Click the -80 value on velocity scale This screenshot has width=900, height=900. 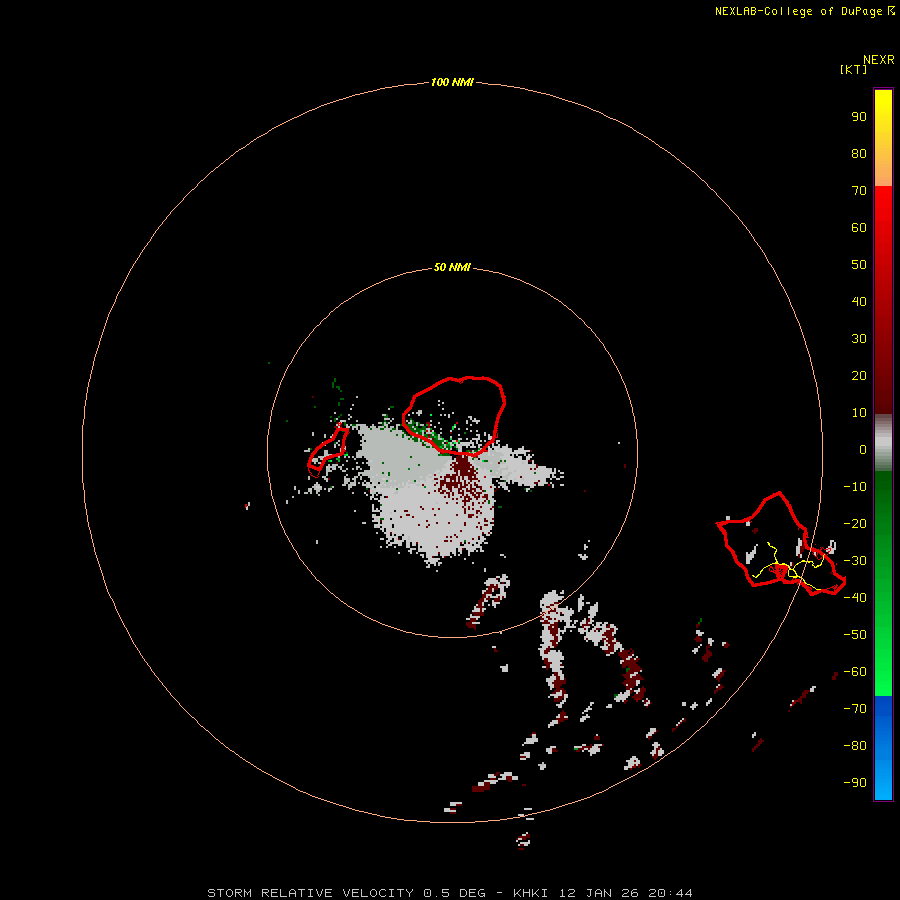point(855,746)
